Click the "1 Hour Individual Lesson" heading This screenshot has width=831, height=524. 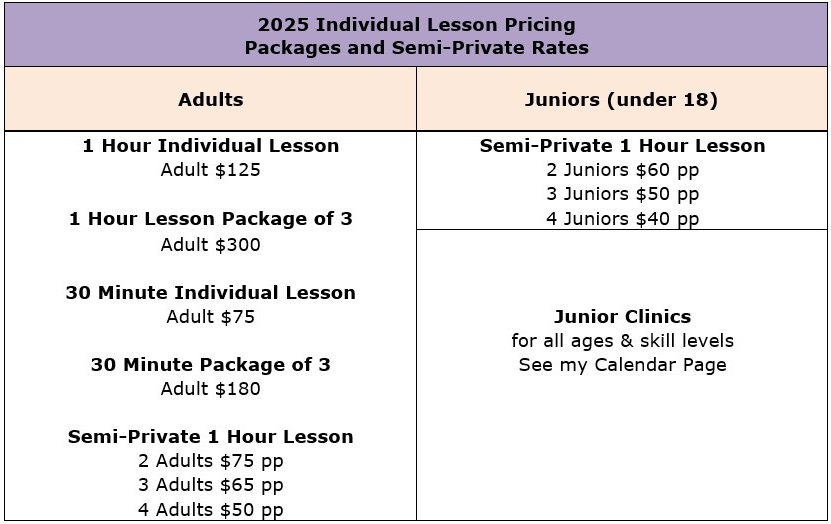tap(210, 146)
